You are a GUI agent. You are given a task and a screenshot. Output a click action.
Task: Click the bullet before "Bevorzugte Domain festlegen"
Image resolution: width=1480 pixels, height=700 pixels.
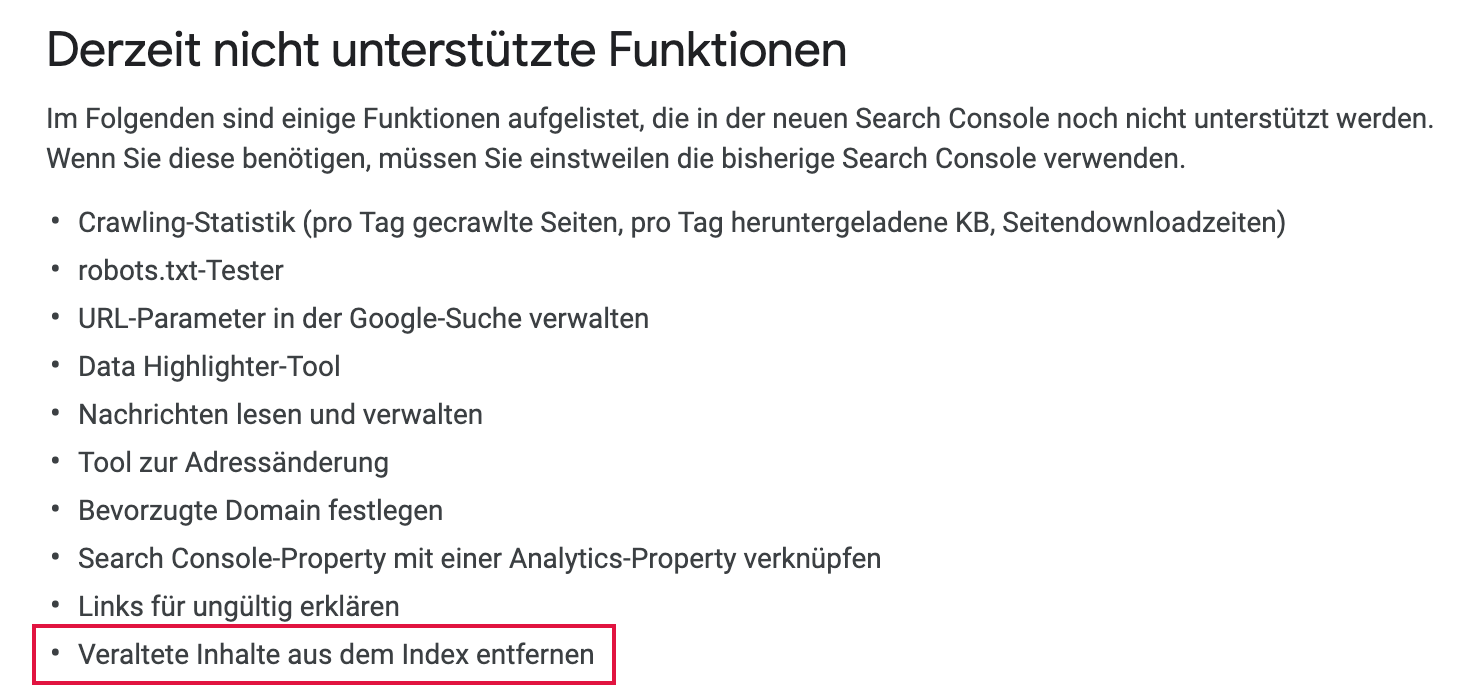pos(56,510)
